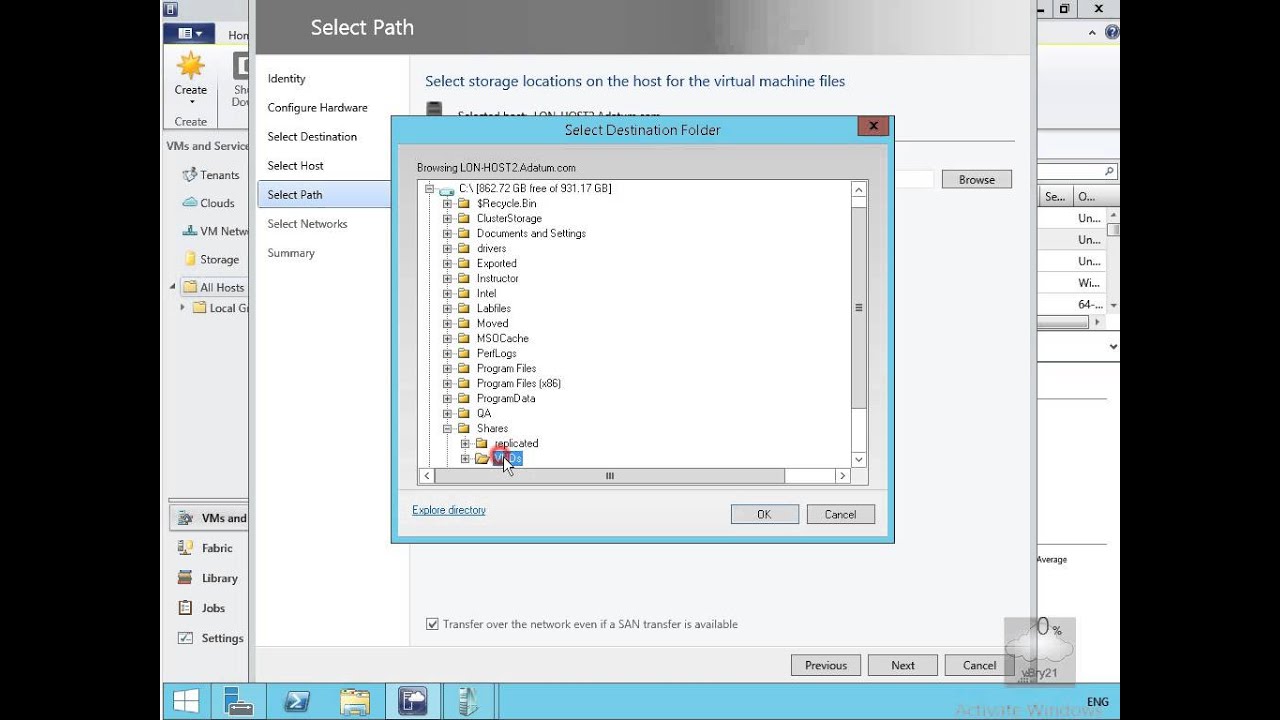Collapse the Shares folder node
The height and width of the screenshot is (720, 1280).
pyautogui.click(x=447, y=428)
